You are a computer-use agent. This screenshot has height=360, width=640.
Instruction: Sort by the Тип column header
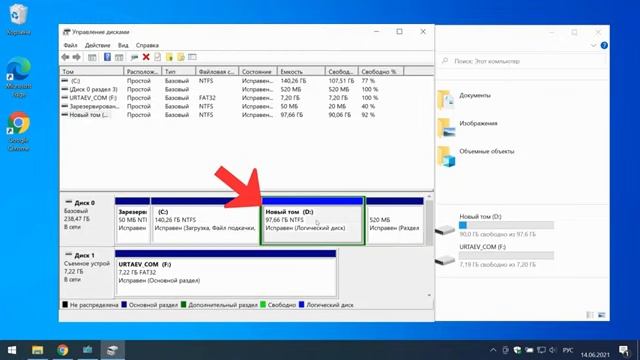point(179,71)
